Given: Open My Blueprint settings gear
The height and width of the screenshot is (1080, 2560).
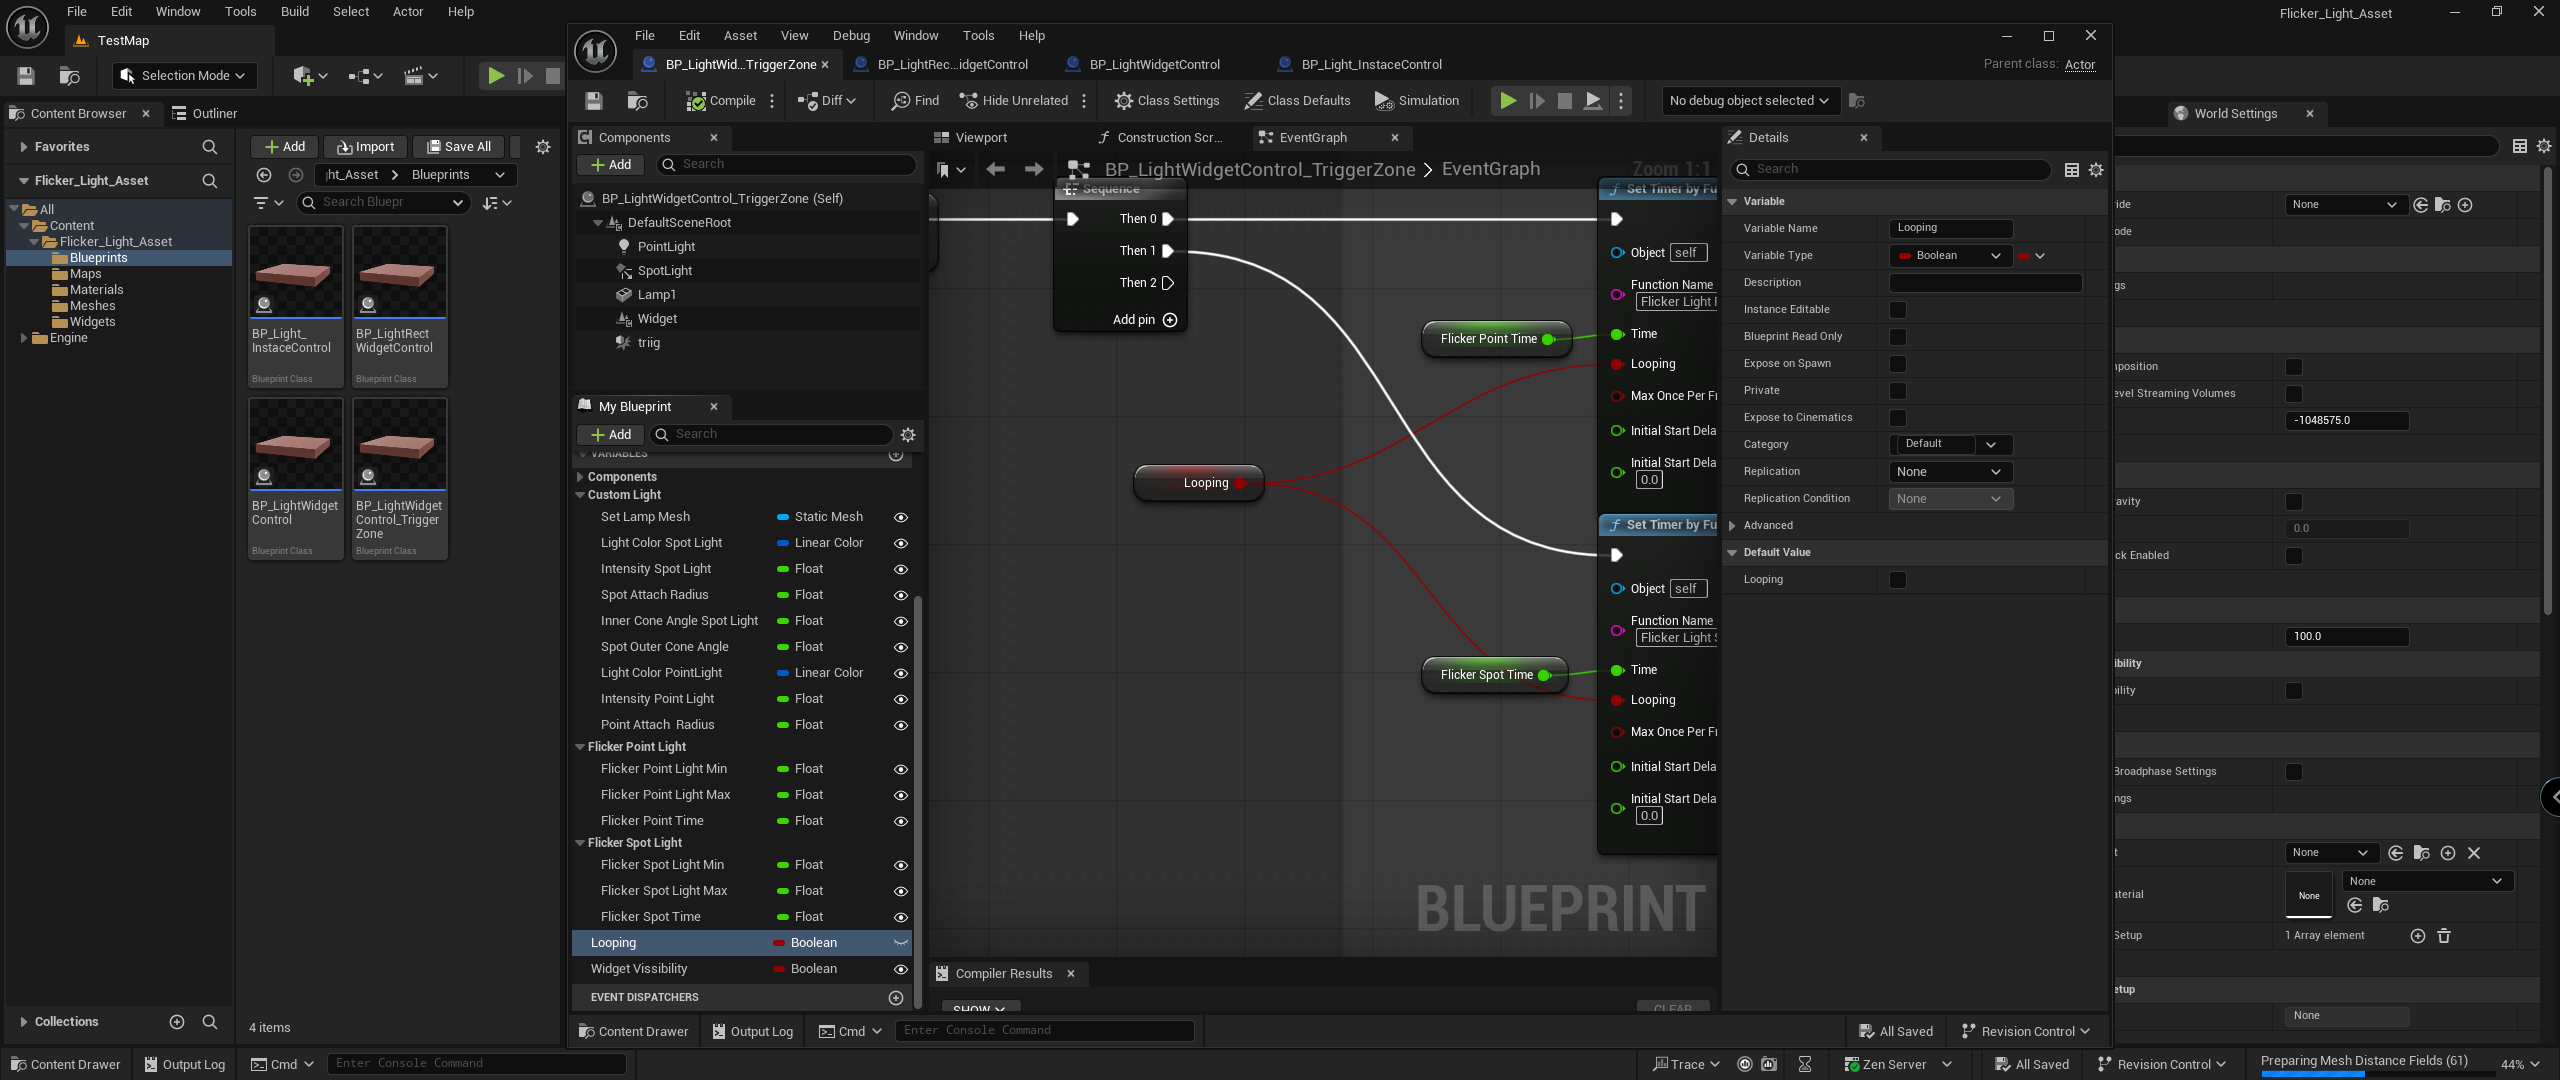Looking at the screenshot, I should pos(908,435).
